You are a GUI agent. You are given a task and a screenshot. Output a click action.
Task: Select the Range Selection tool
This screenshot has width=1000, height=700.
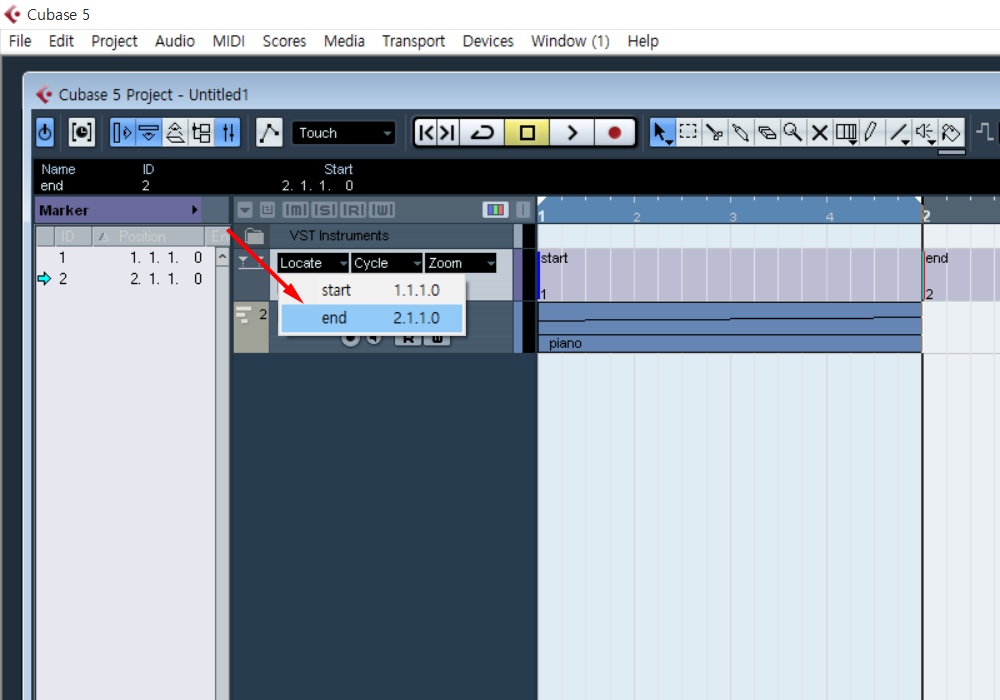click(688, 133)
